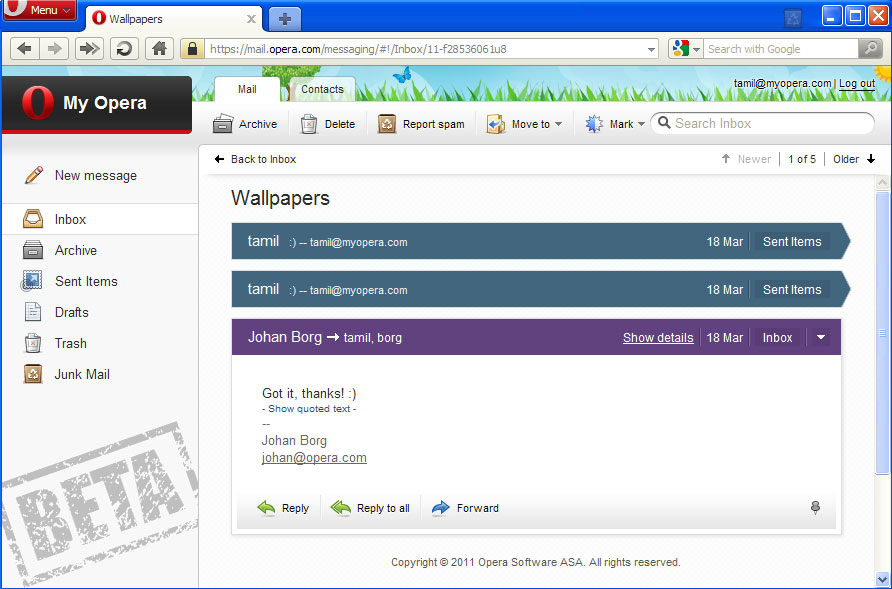Viewport: 892px width, 589px height.
Task: Delete the message using trash icon
Action: pyautogui.click(x=310, y=124)
